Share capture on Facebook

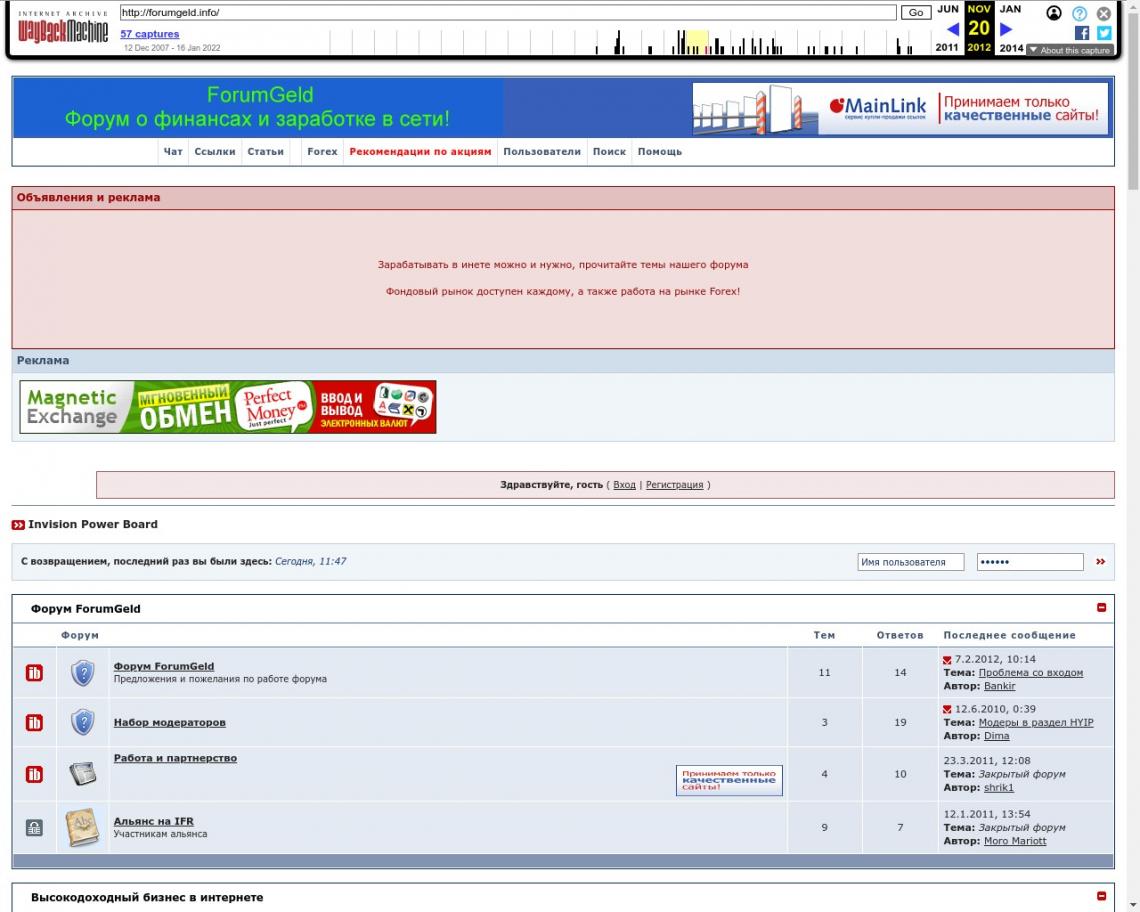1082,33
